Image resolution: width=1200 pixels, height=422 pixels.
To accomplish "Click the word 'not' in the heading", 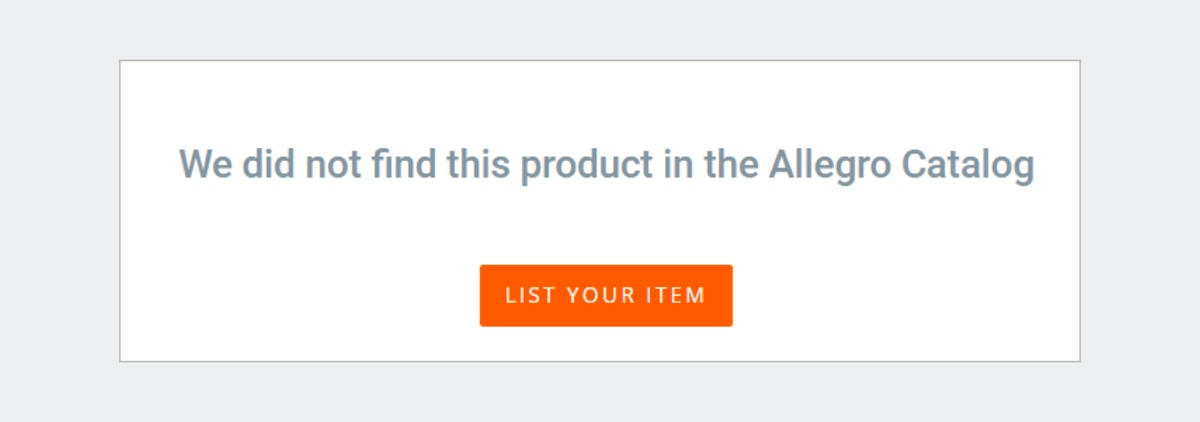I will point(332,163).
